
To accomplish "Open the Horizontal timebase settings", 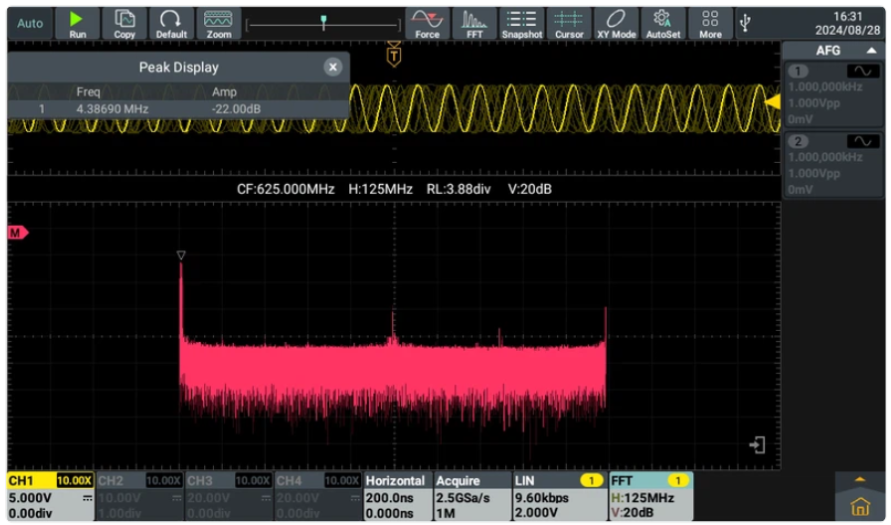I will (396, 496).
